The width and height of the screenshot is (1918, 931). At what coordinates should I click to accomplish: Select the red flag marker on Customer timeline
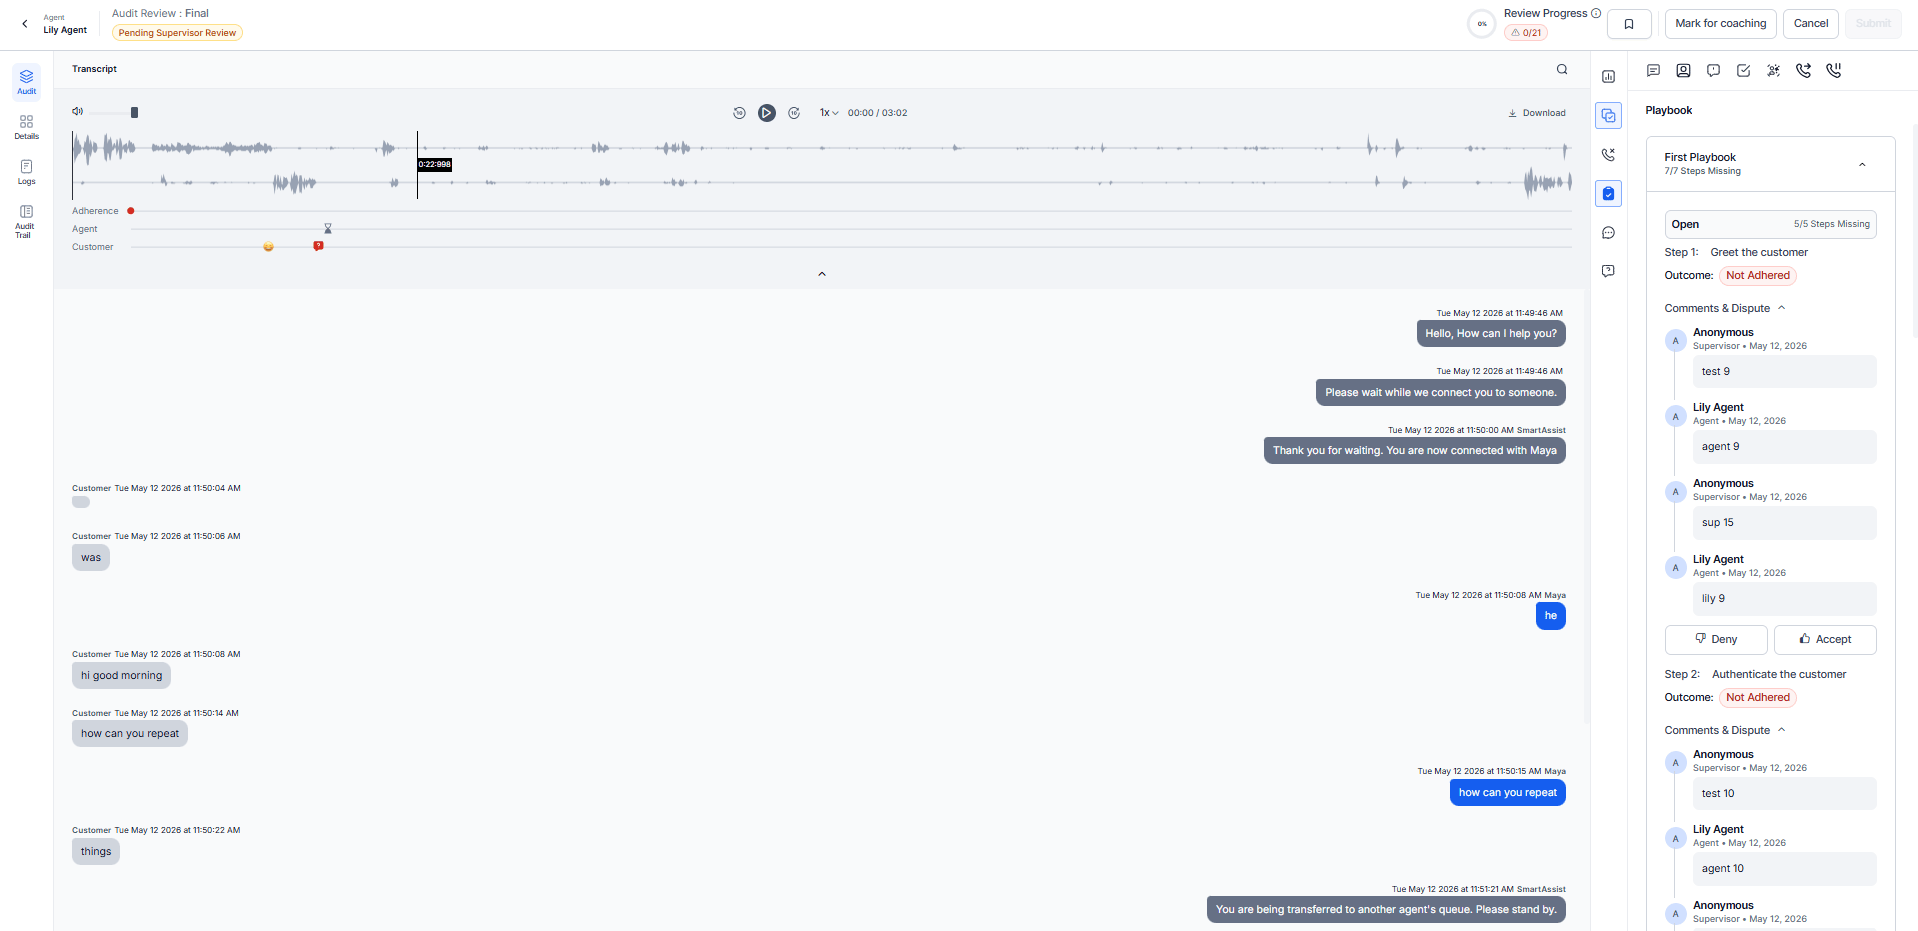tap(318, 246)
